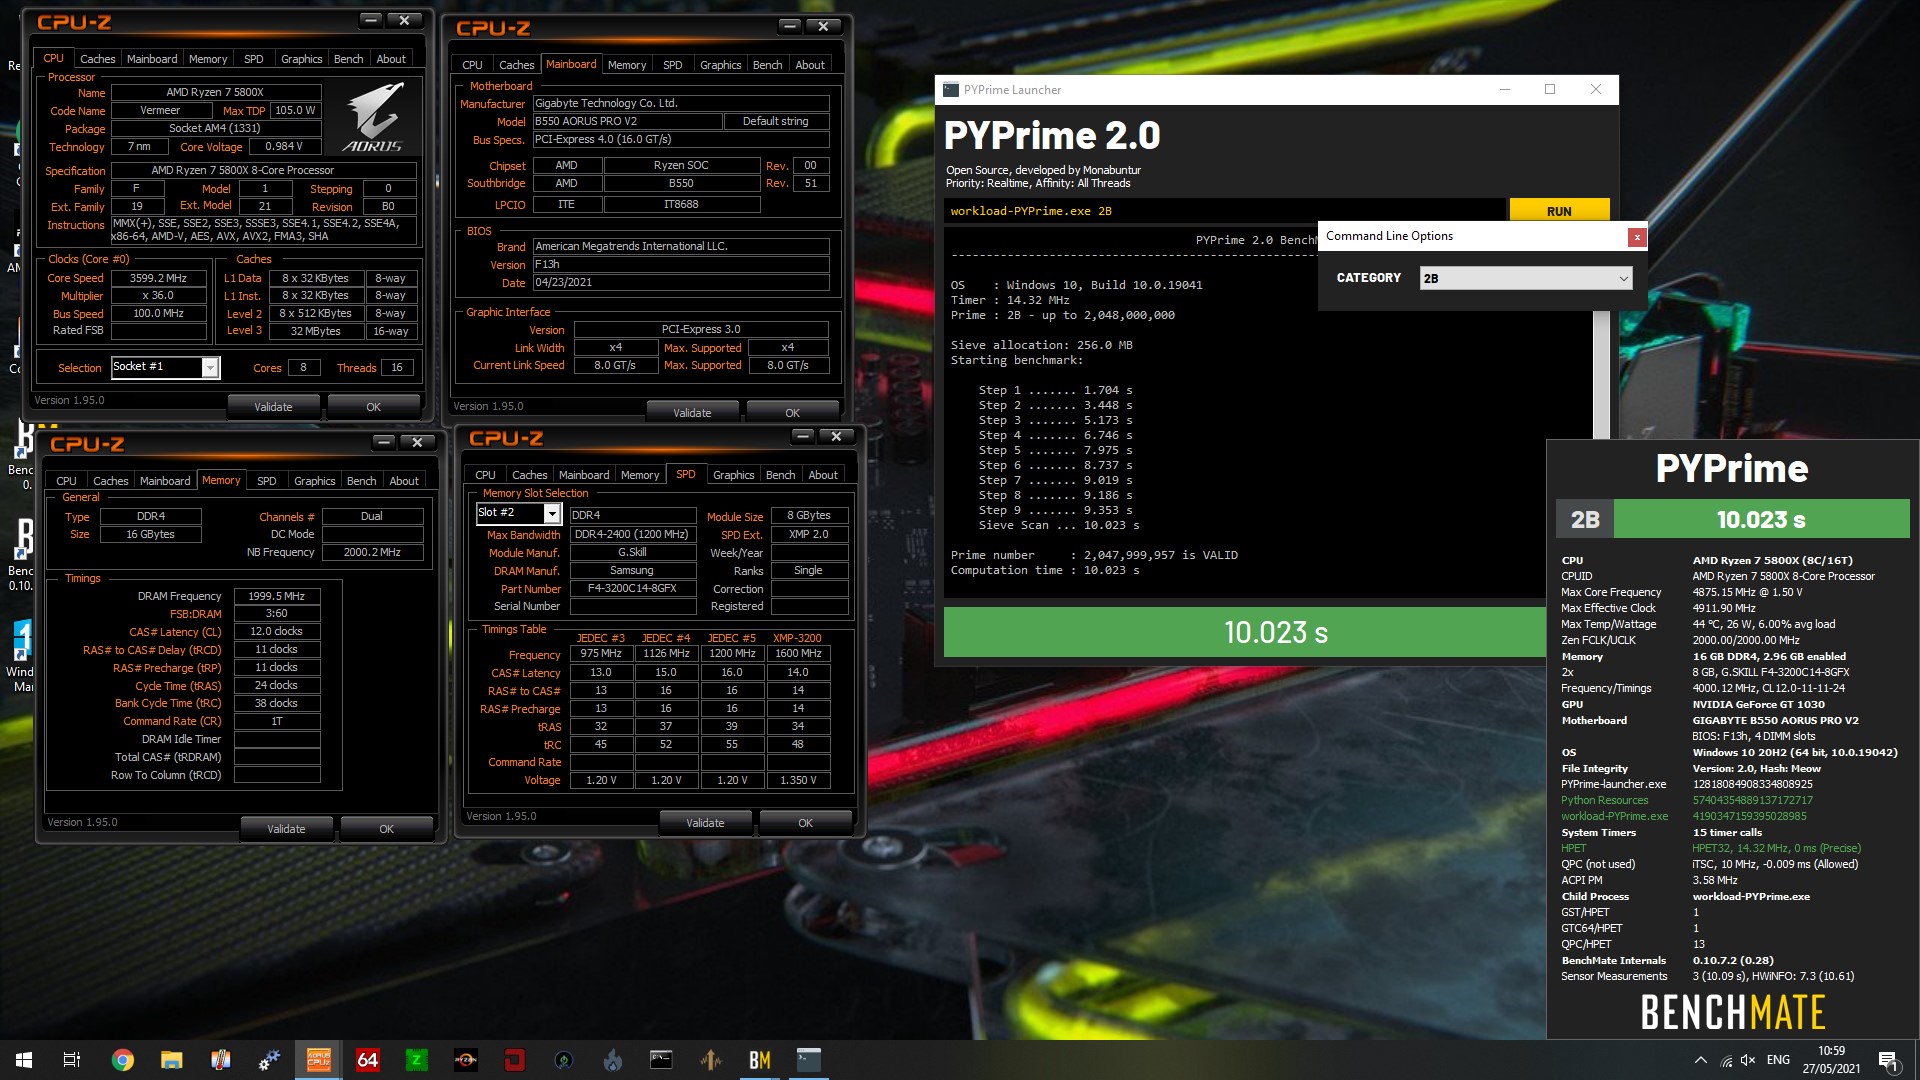Click the muted volume tray icon
Image resolution: width=1920 pixels, height=1080 pixels.
pyautogui.click(x=1748, y=1060)
